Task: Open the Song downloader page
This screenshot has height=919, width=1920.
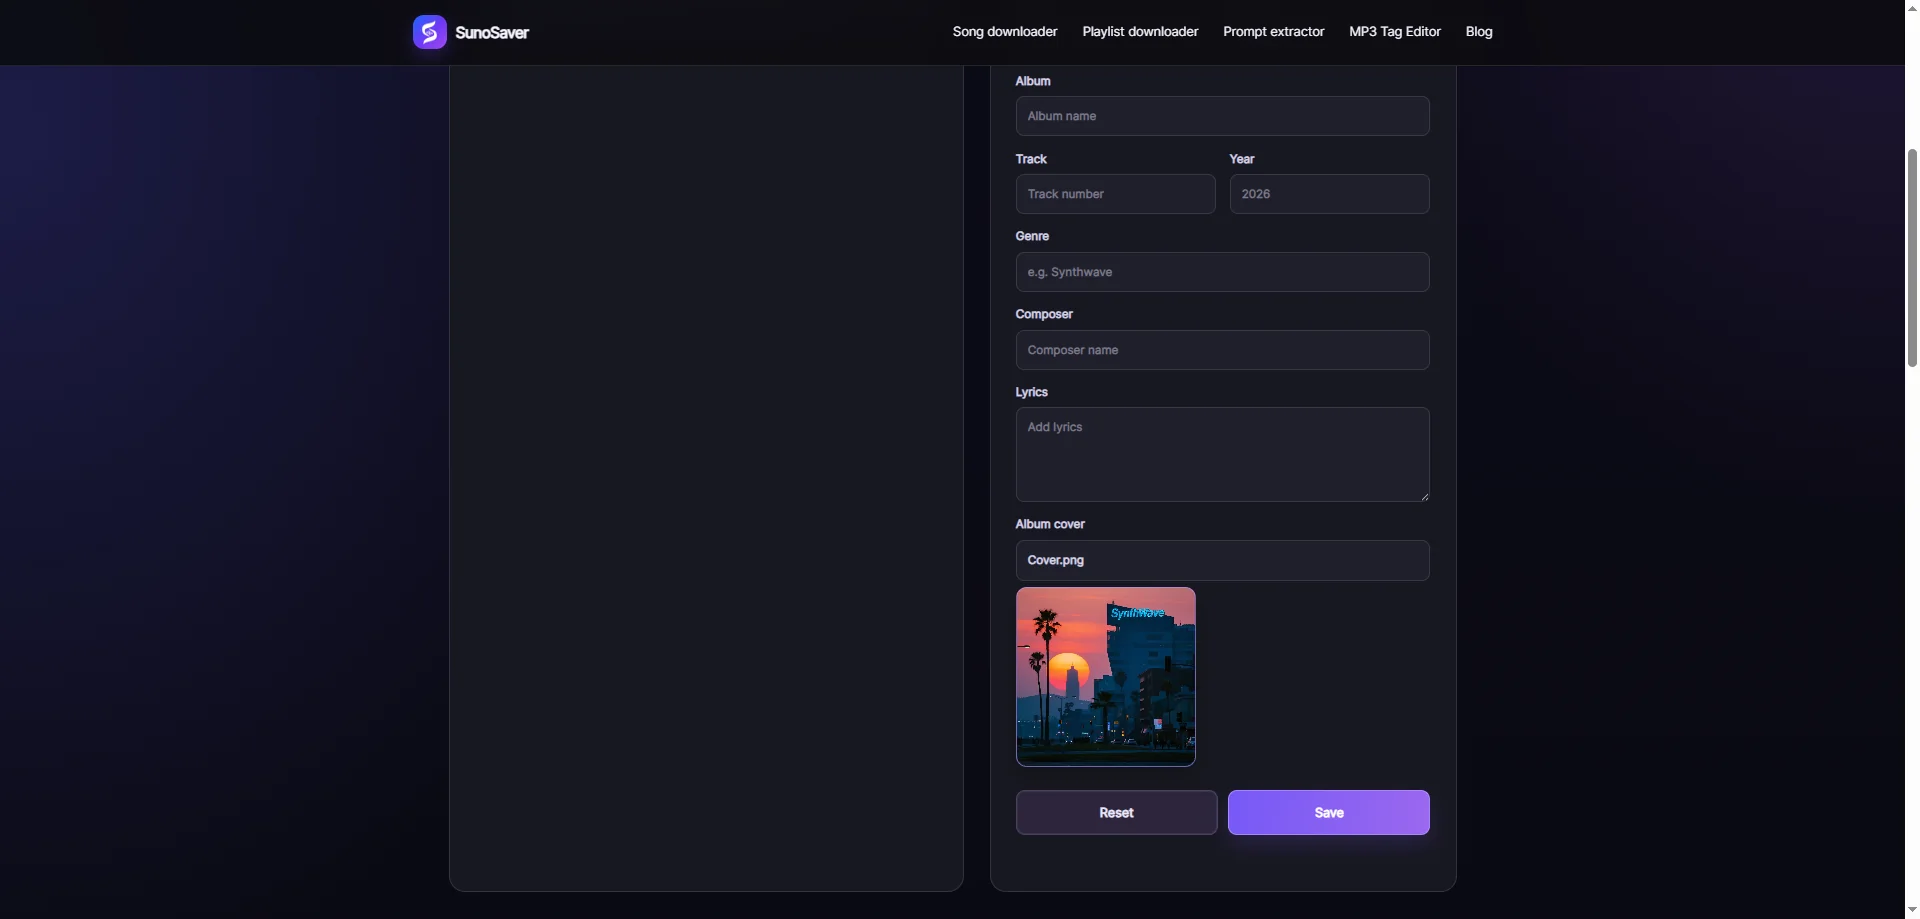Action: pyautogui.click(x=1004, y=32)
